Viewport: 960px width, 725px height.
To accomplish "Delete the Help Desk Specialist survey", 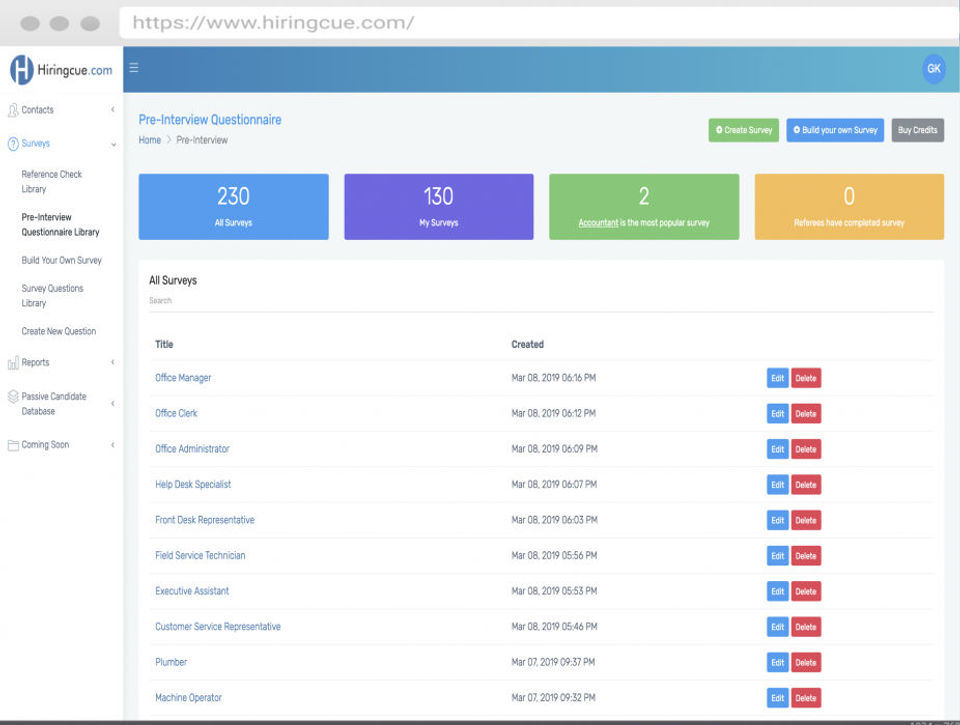I will click(x=806, y=484).
